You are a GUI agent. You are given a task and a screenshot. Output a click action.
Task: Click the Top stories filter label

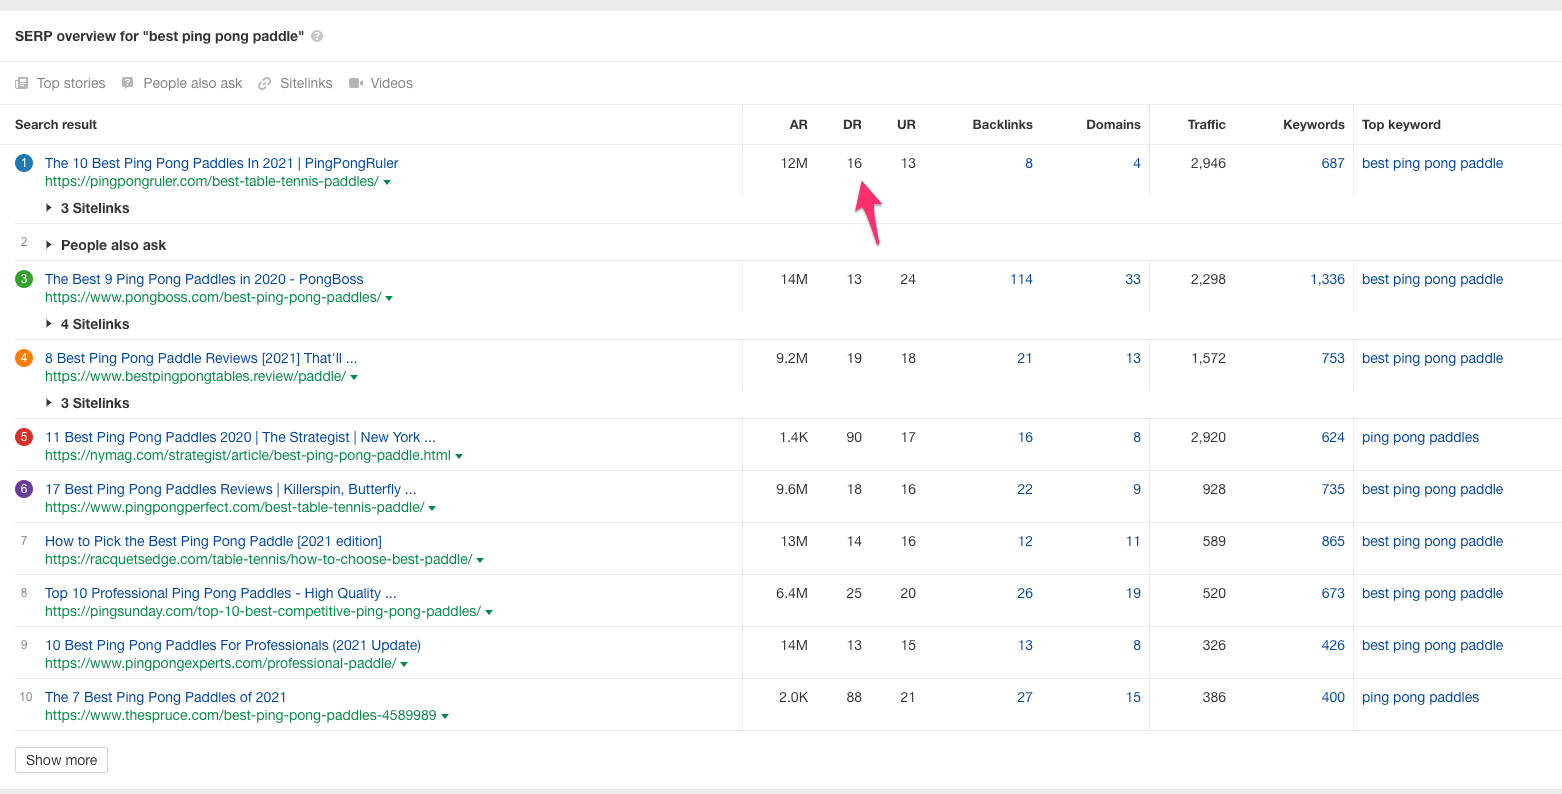coord(71,83)
